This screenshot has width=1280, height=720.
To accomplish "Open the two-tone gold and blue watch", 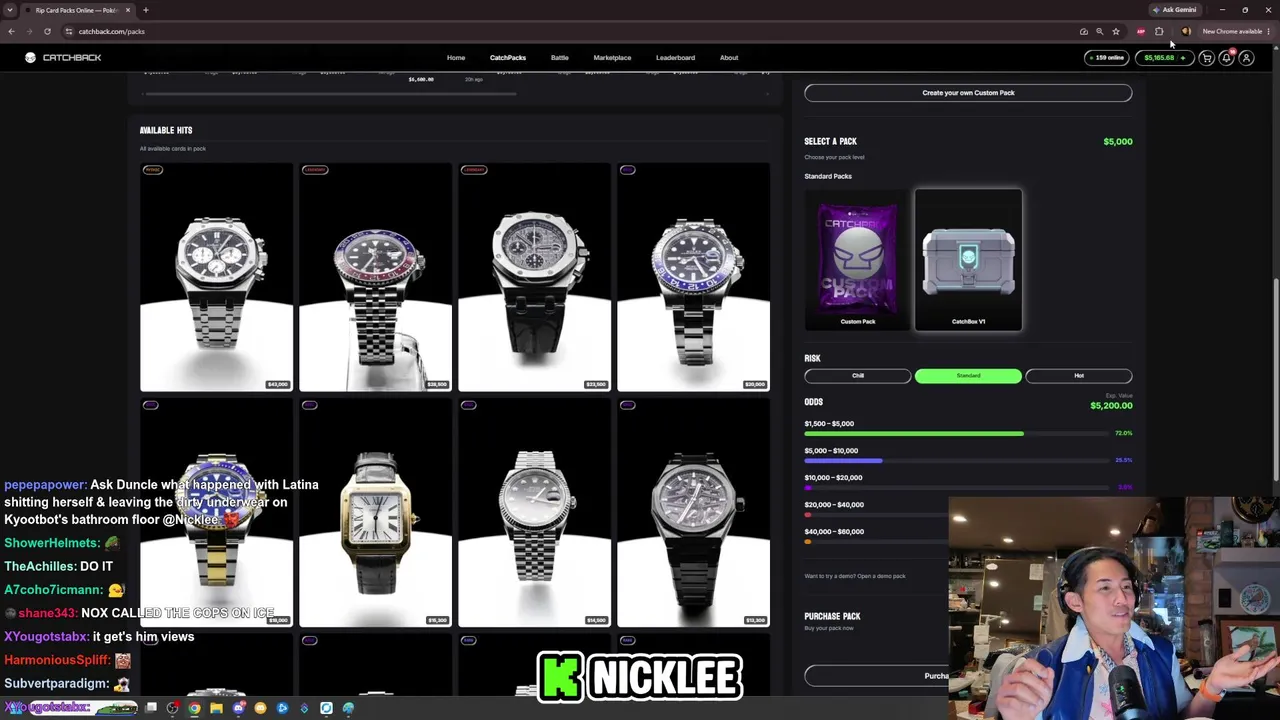I will point(216,513).
